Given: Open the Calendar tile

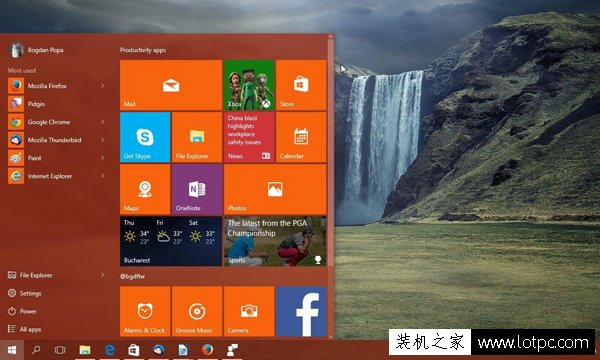Looking at the screenshot, I should pos(301,137).
